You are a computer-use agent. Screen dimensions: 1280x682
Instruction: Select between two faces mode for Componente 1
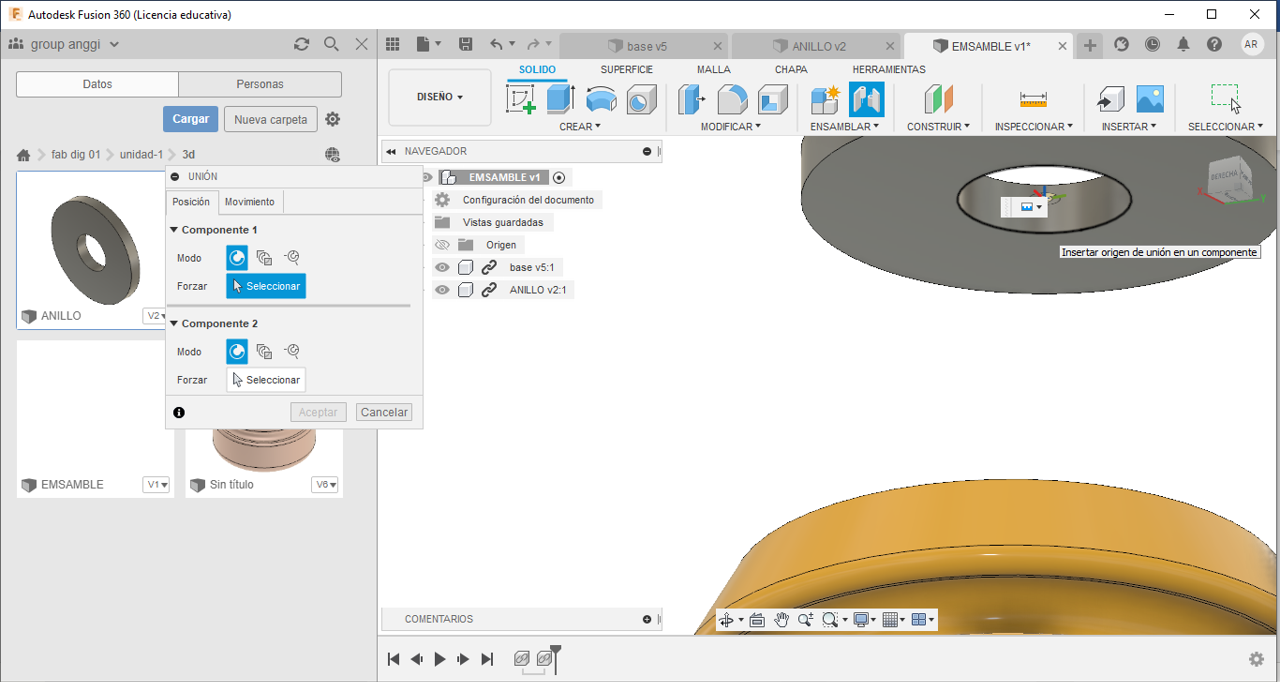coord(264,258)
